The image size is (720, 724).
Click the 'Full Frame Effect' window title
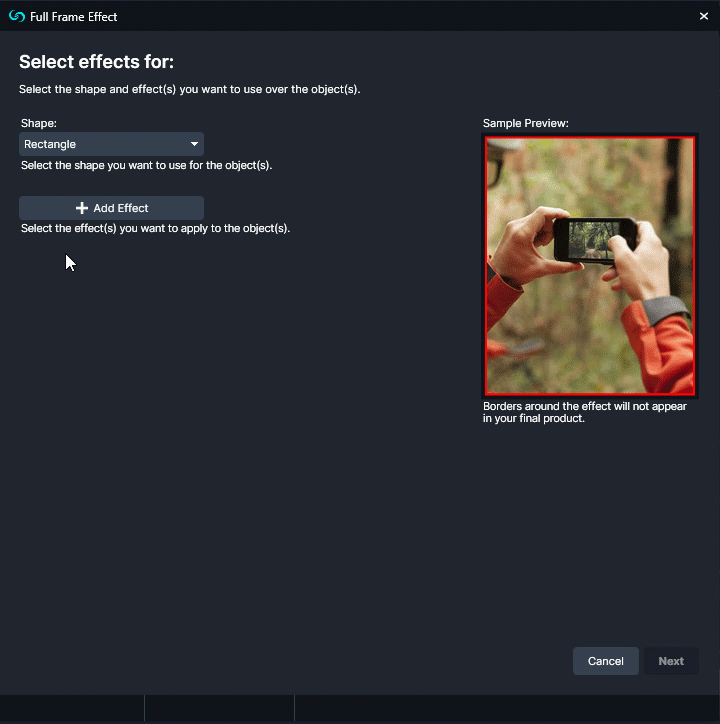(x=73, y=17)
